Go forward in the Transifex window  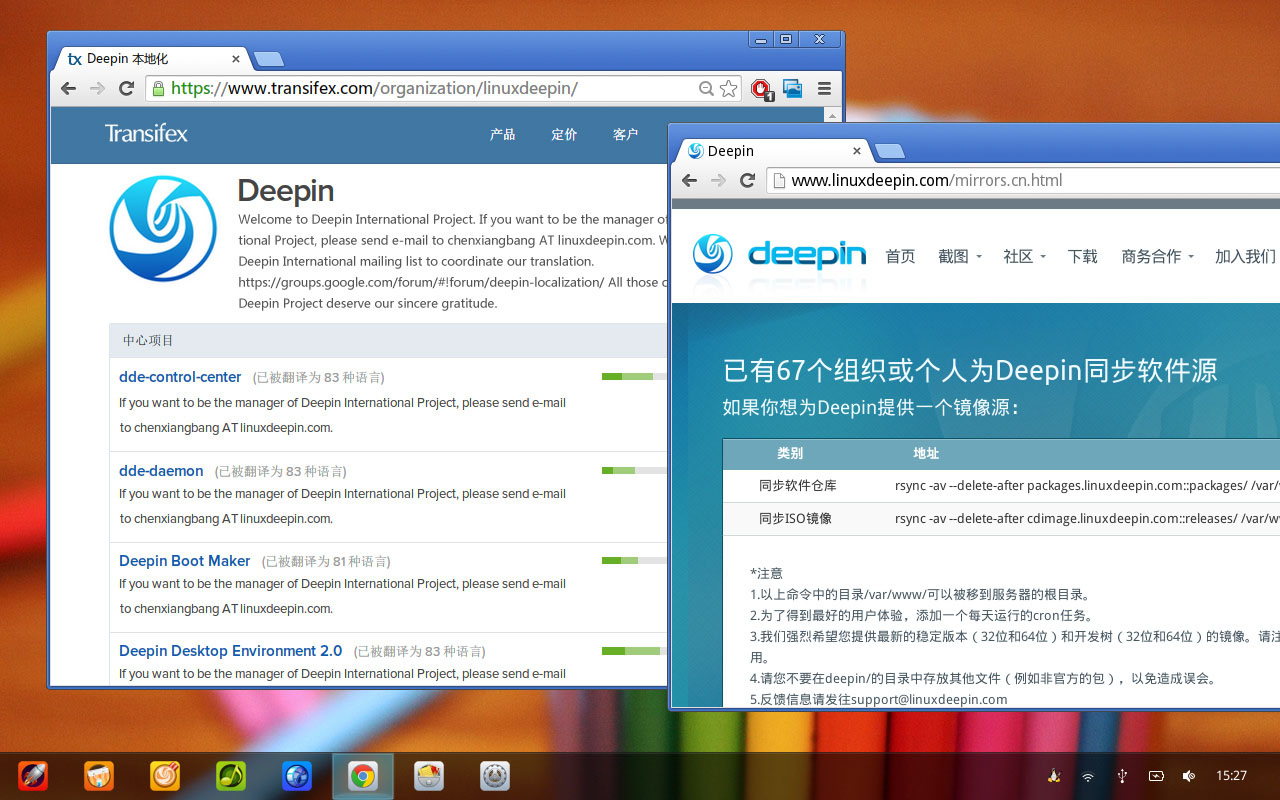[97, 88]
